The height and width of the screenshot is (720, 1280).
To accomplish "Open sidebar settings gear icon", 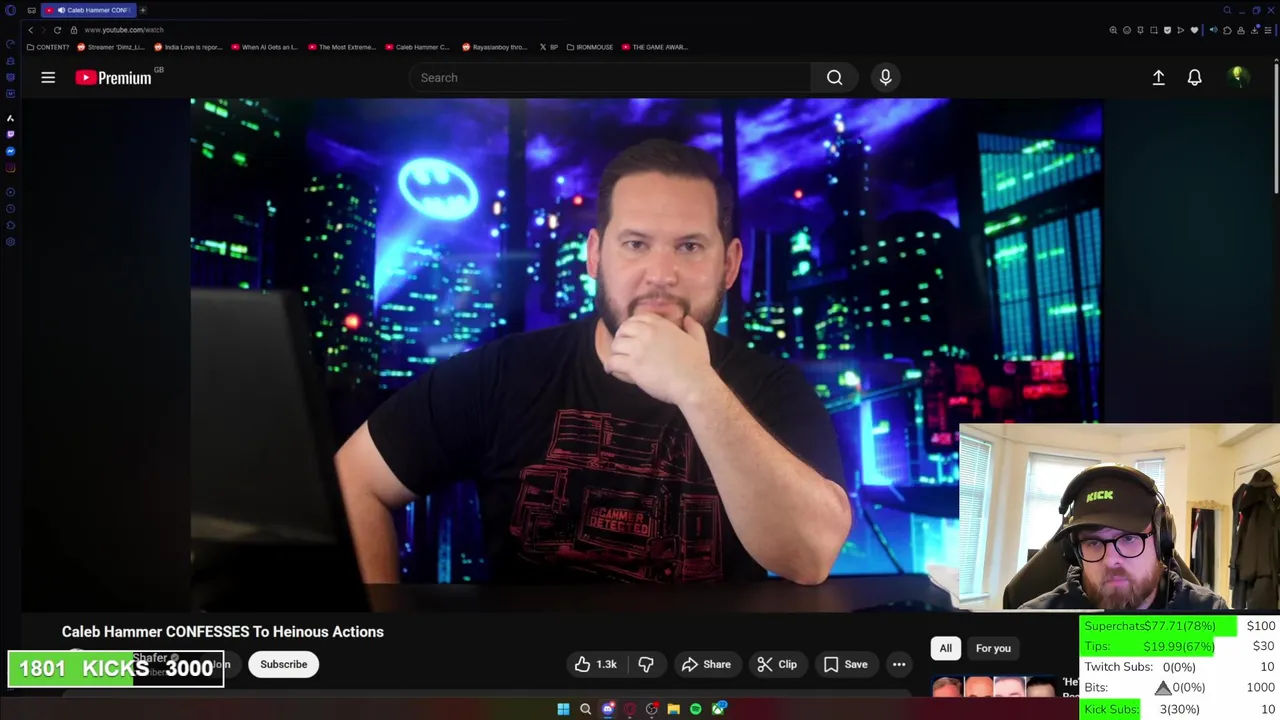I will click(x=10, y=242).
